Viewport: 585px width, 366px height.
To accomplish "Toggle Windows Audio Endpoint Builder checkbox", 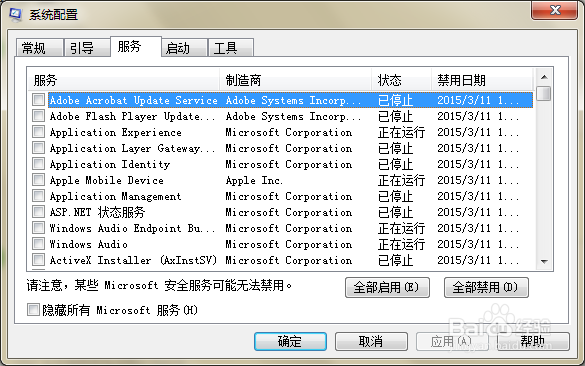I will tap(38, 228).
